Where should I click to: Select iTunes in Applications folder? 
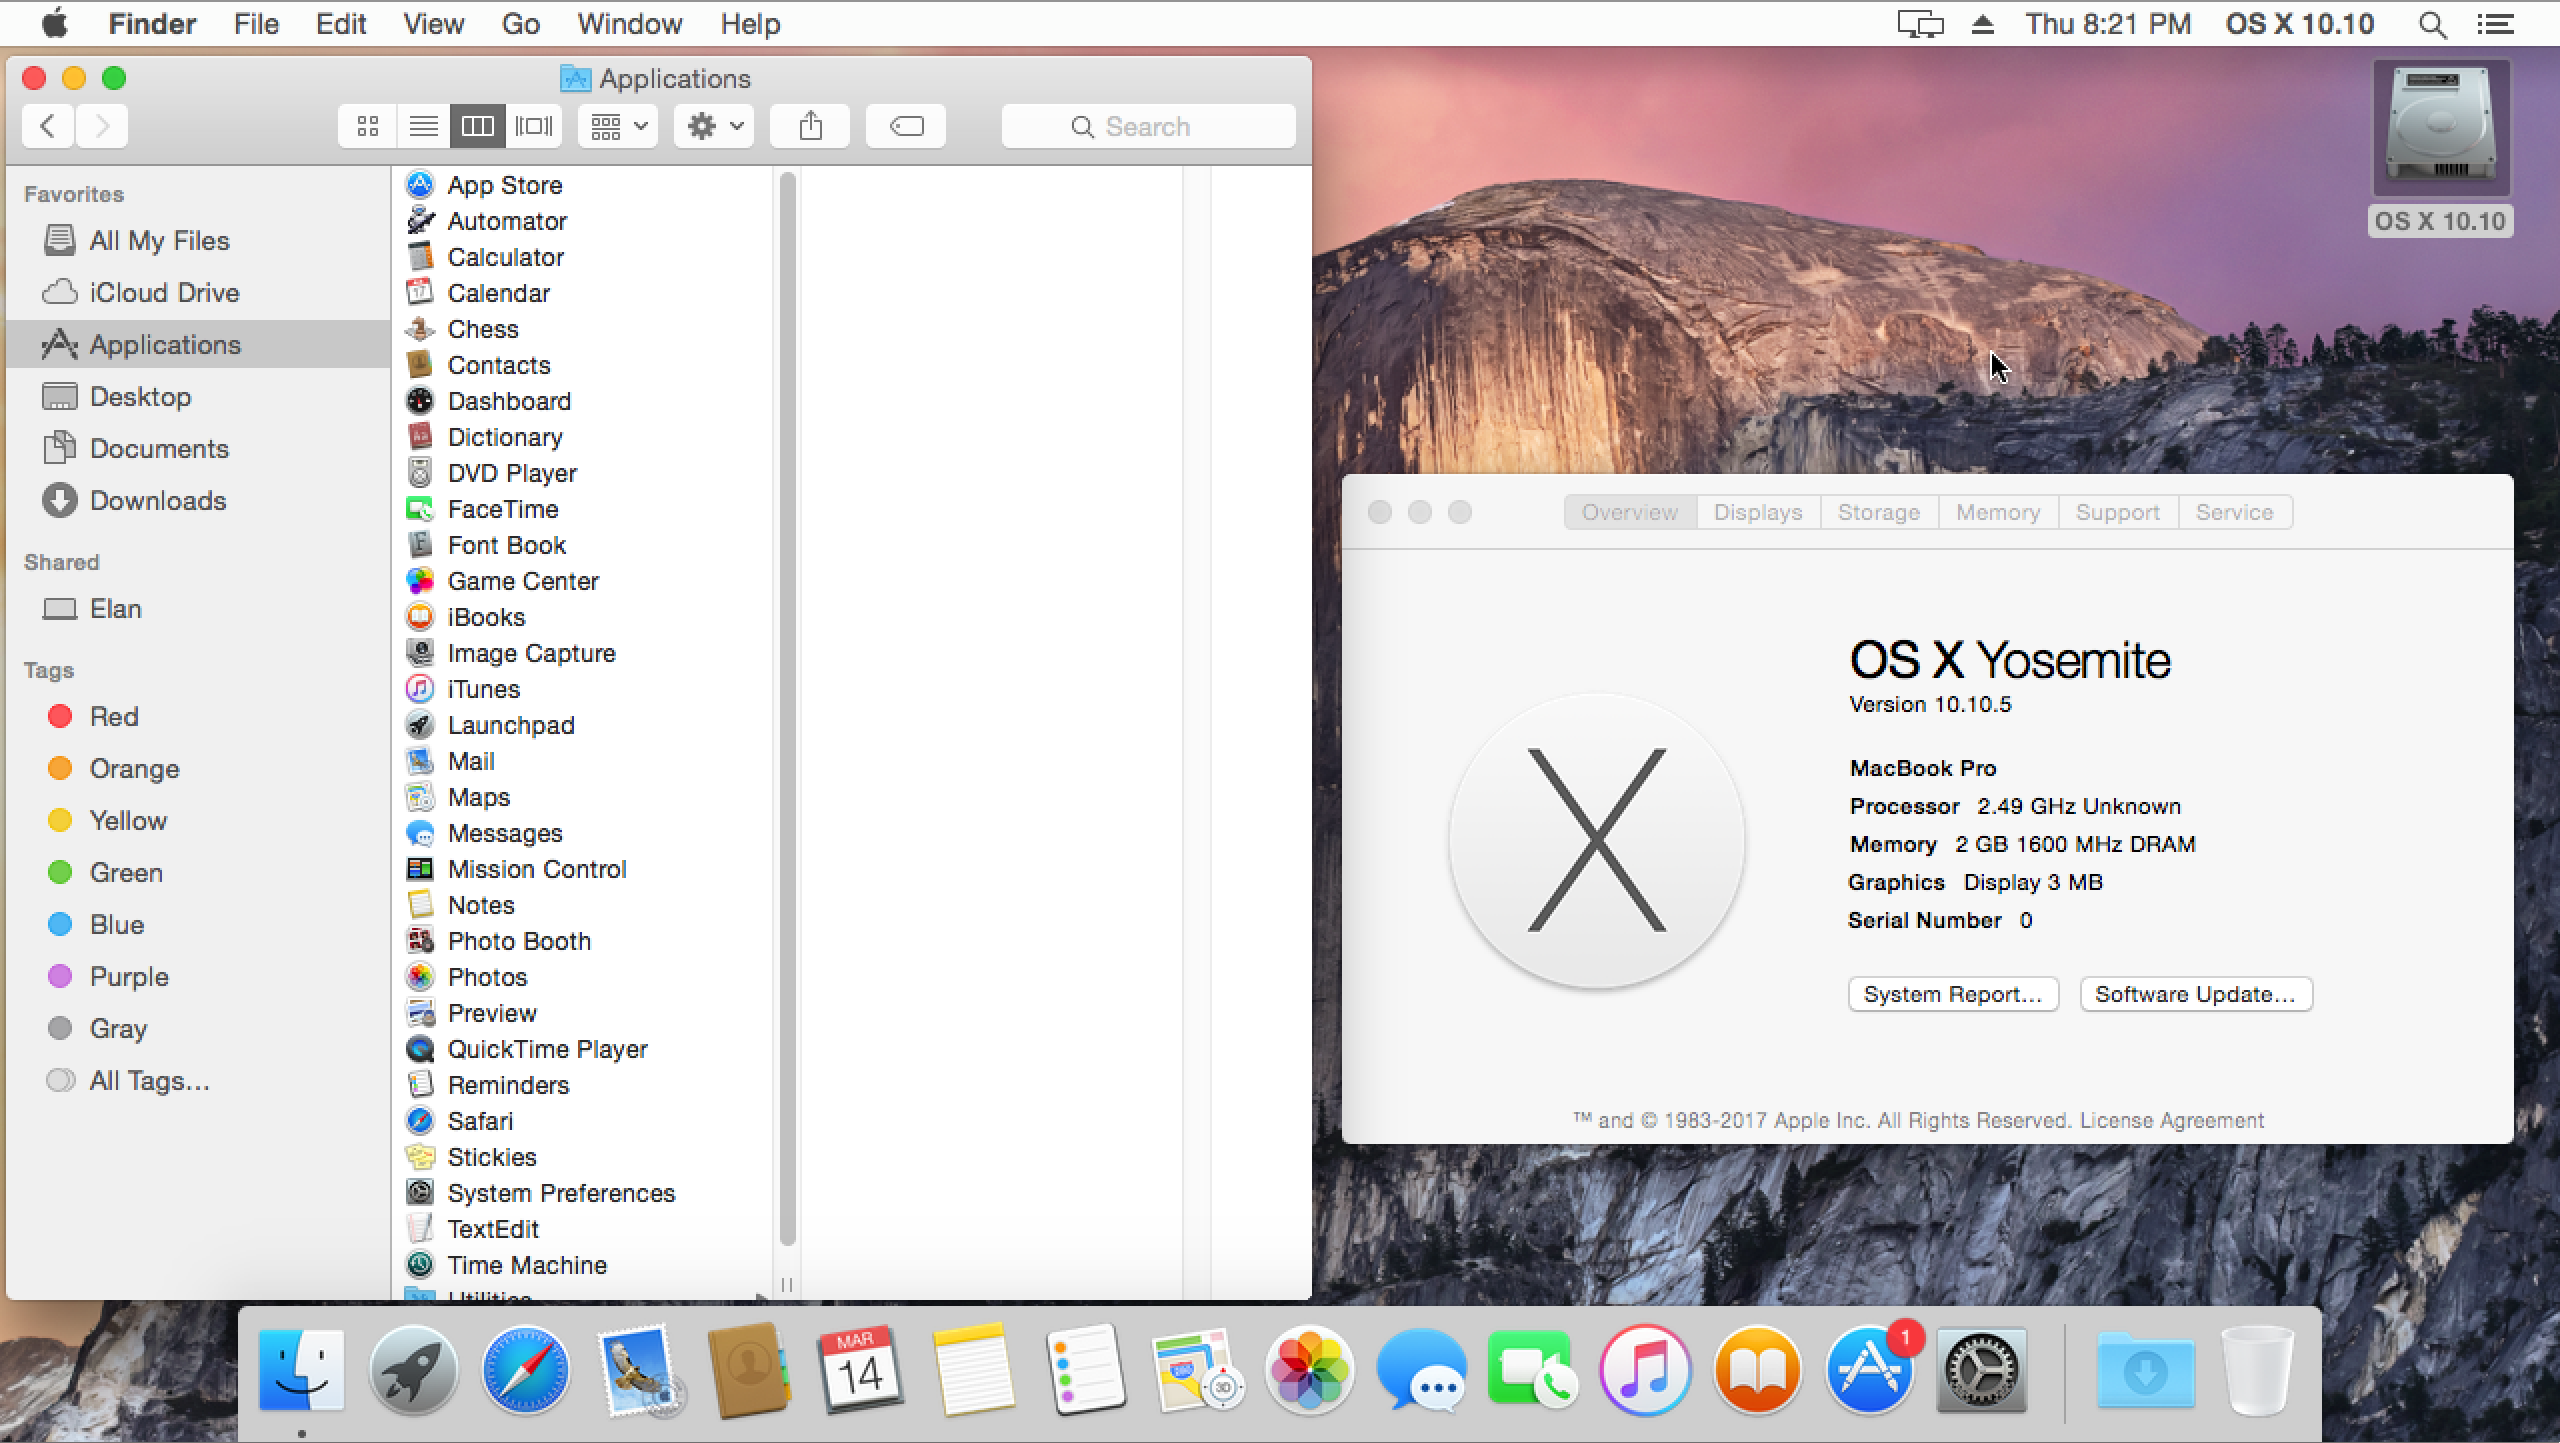tap(484, 689)
